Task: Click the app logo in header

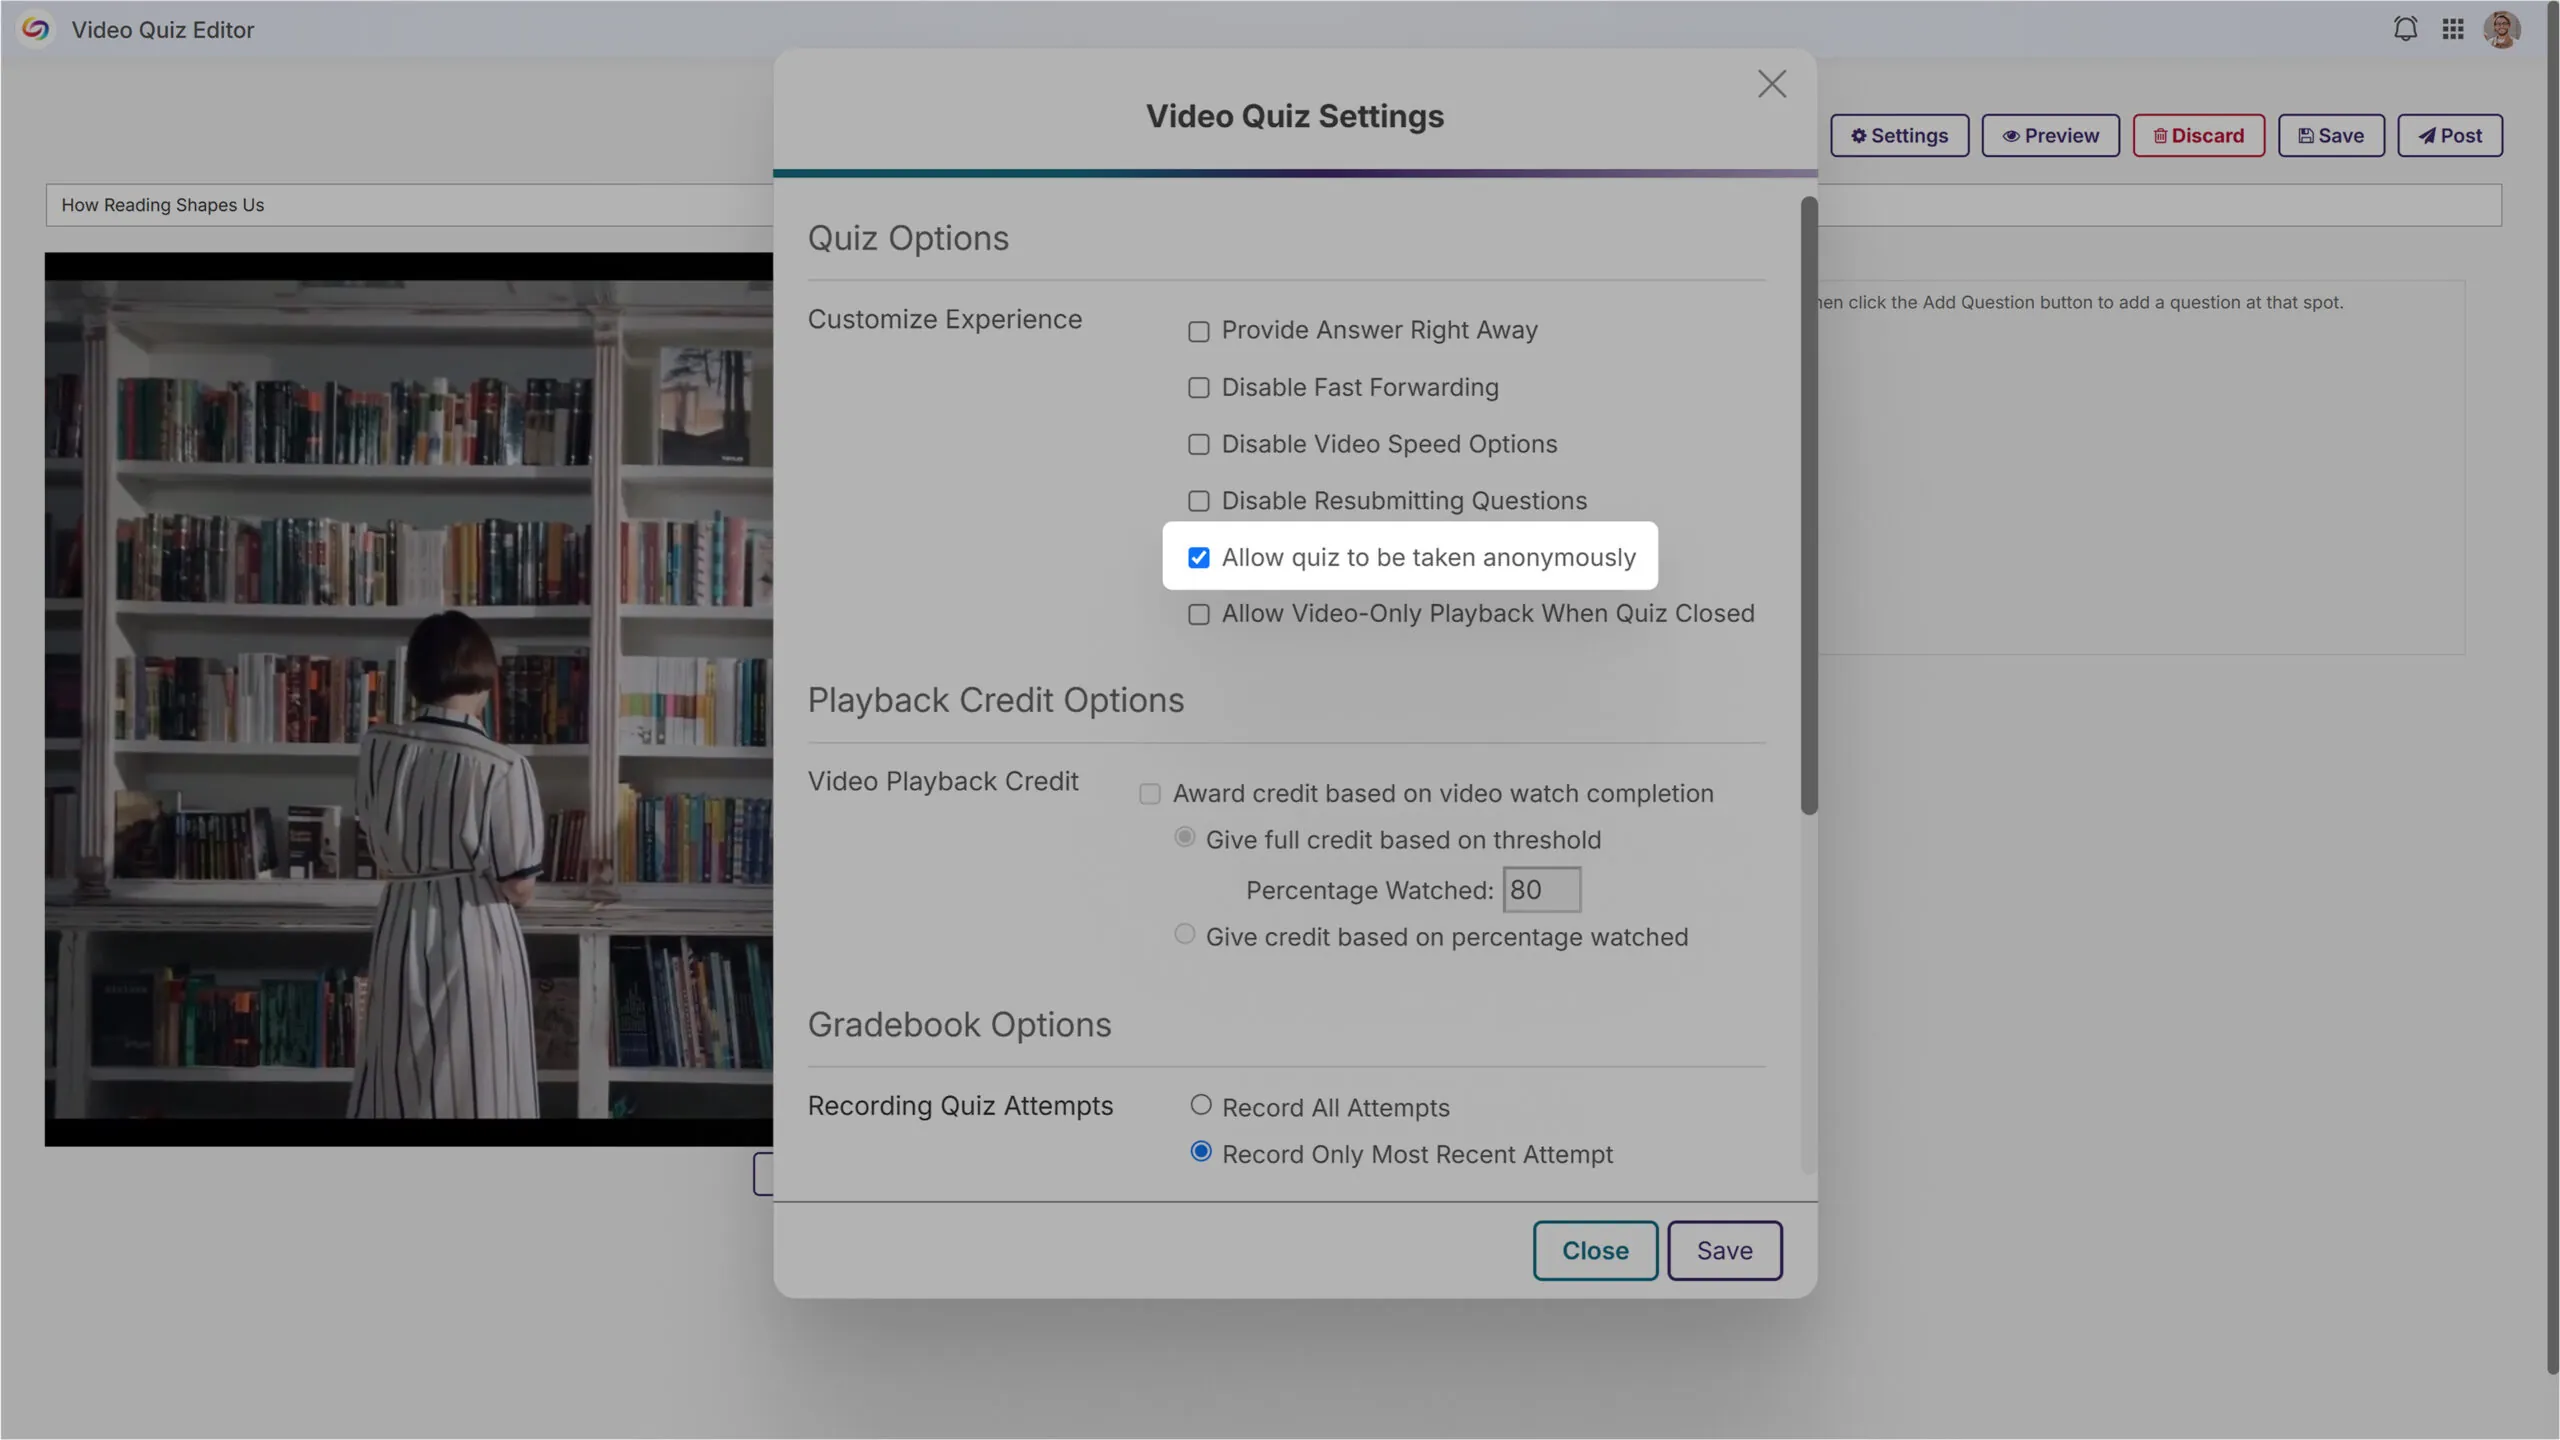Action: click(x=36, y=29)
